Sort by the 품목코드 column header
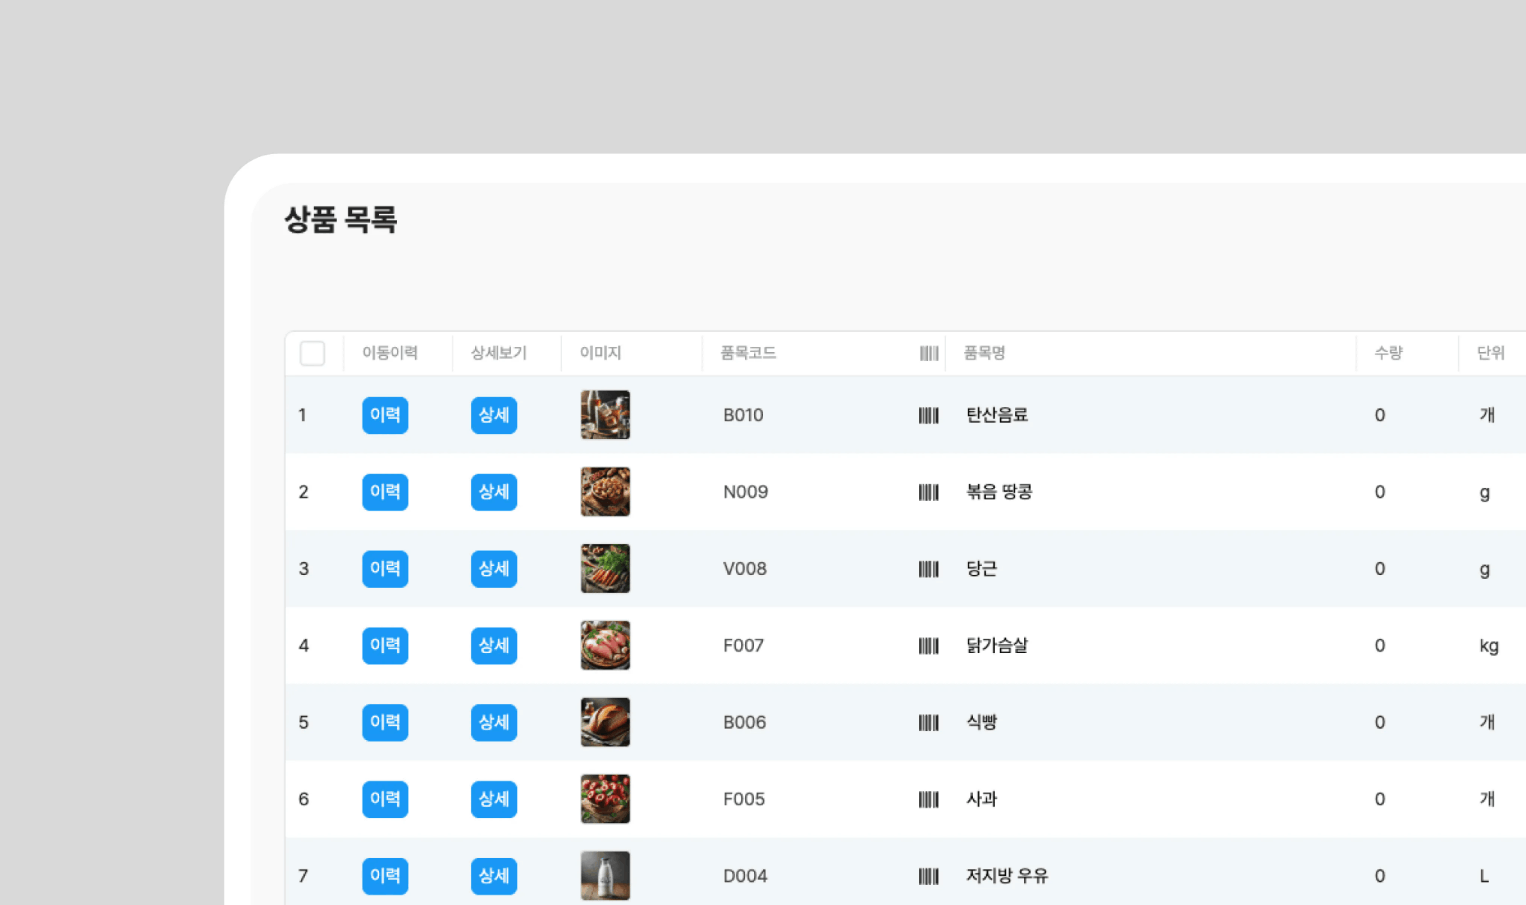The image size is (1526, 905). point(748,353)
